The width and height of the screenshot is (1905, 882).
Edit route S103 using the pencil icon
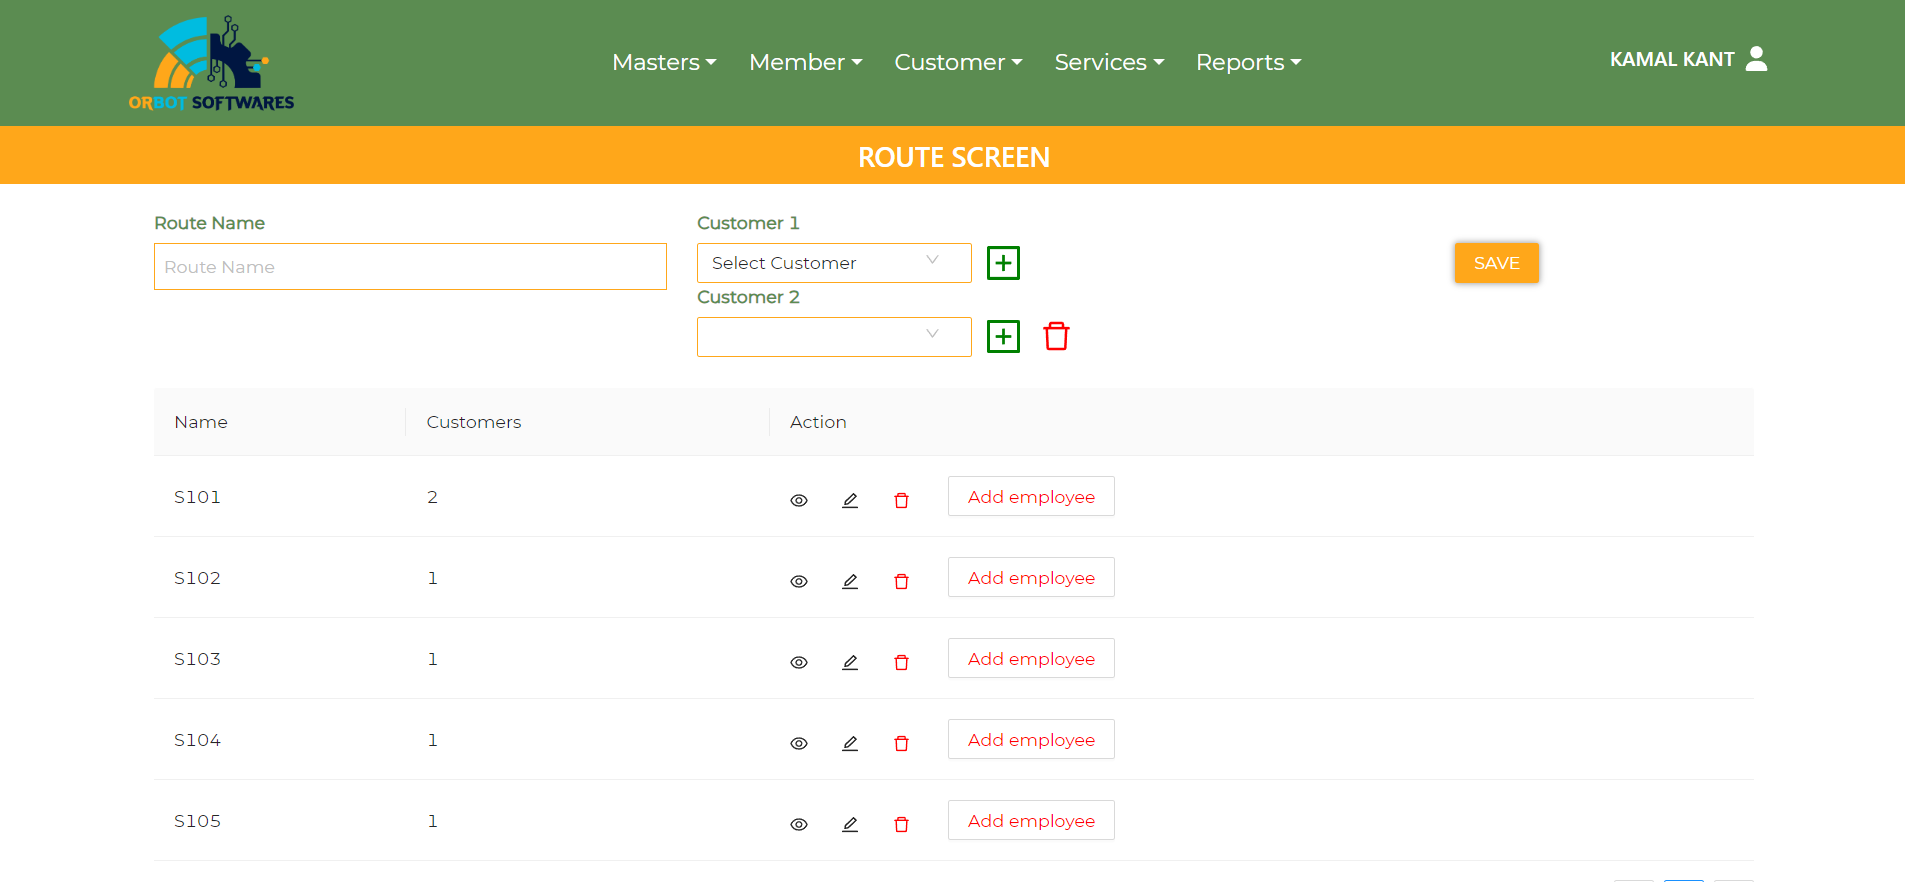(x=850, y=662)
